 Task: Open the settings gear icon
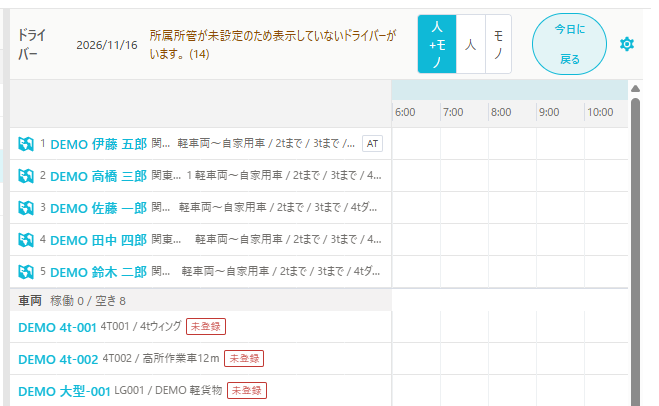(627, 44)
